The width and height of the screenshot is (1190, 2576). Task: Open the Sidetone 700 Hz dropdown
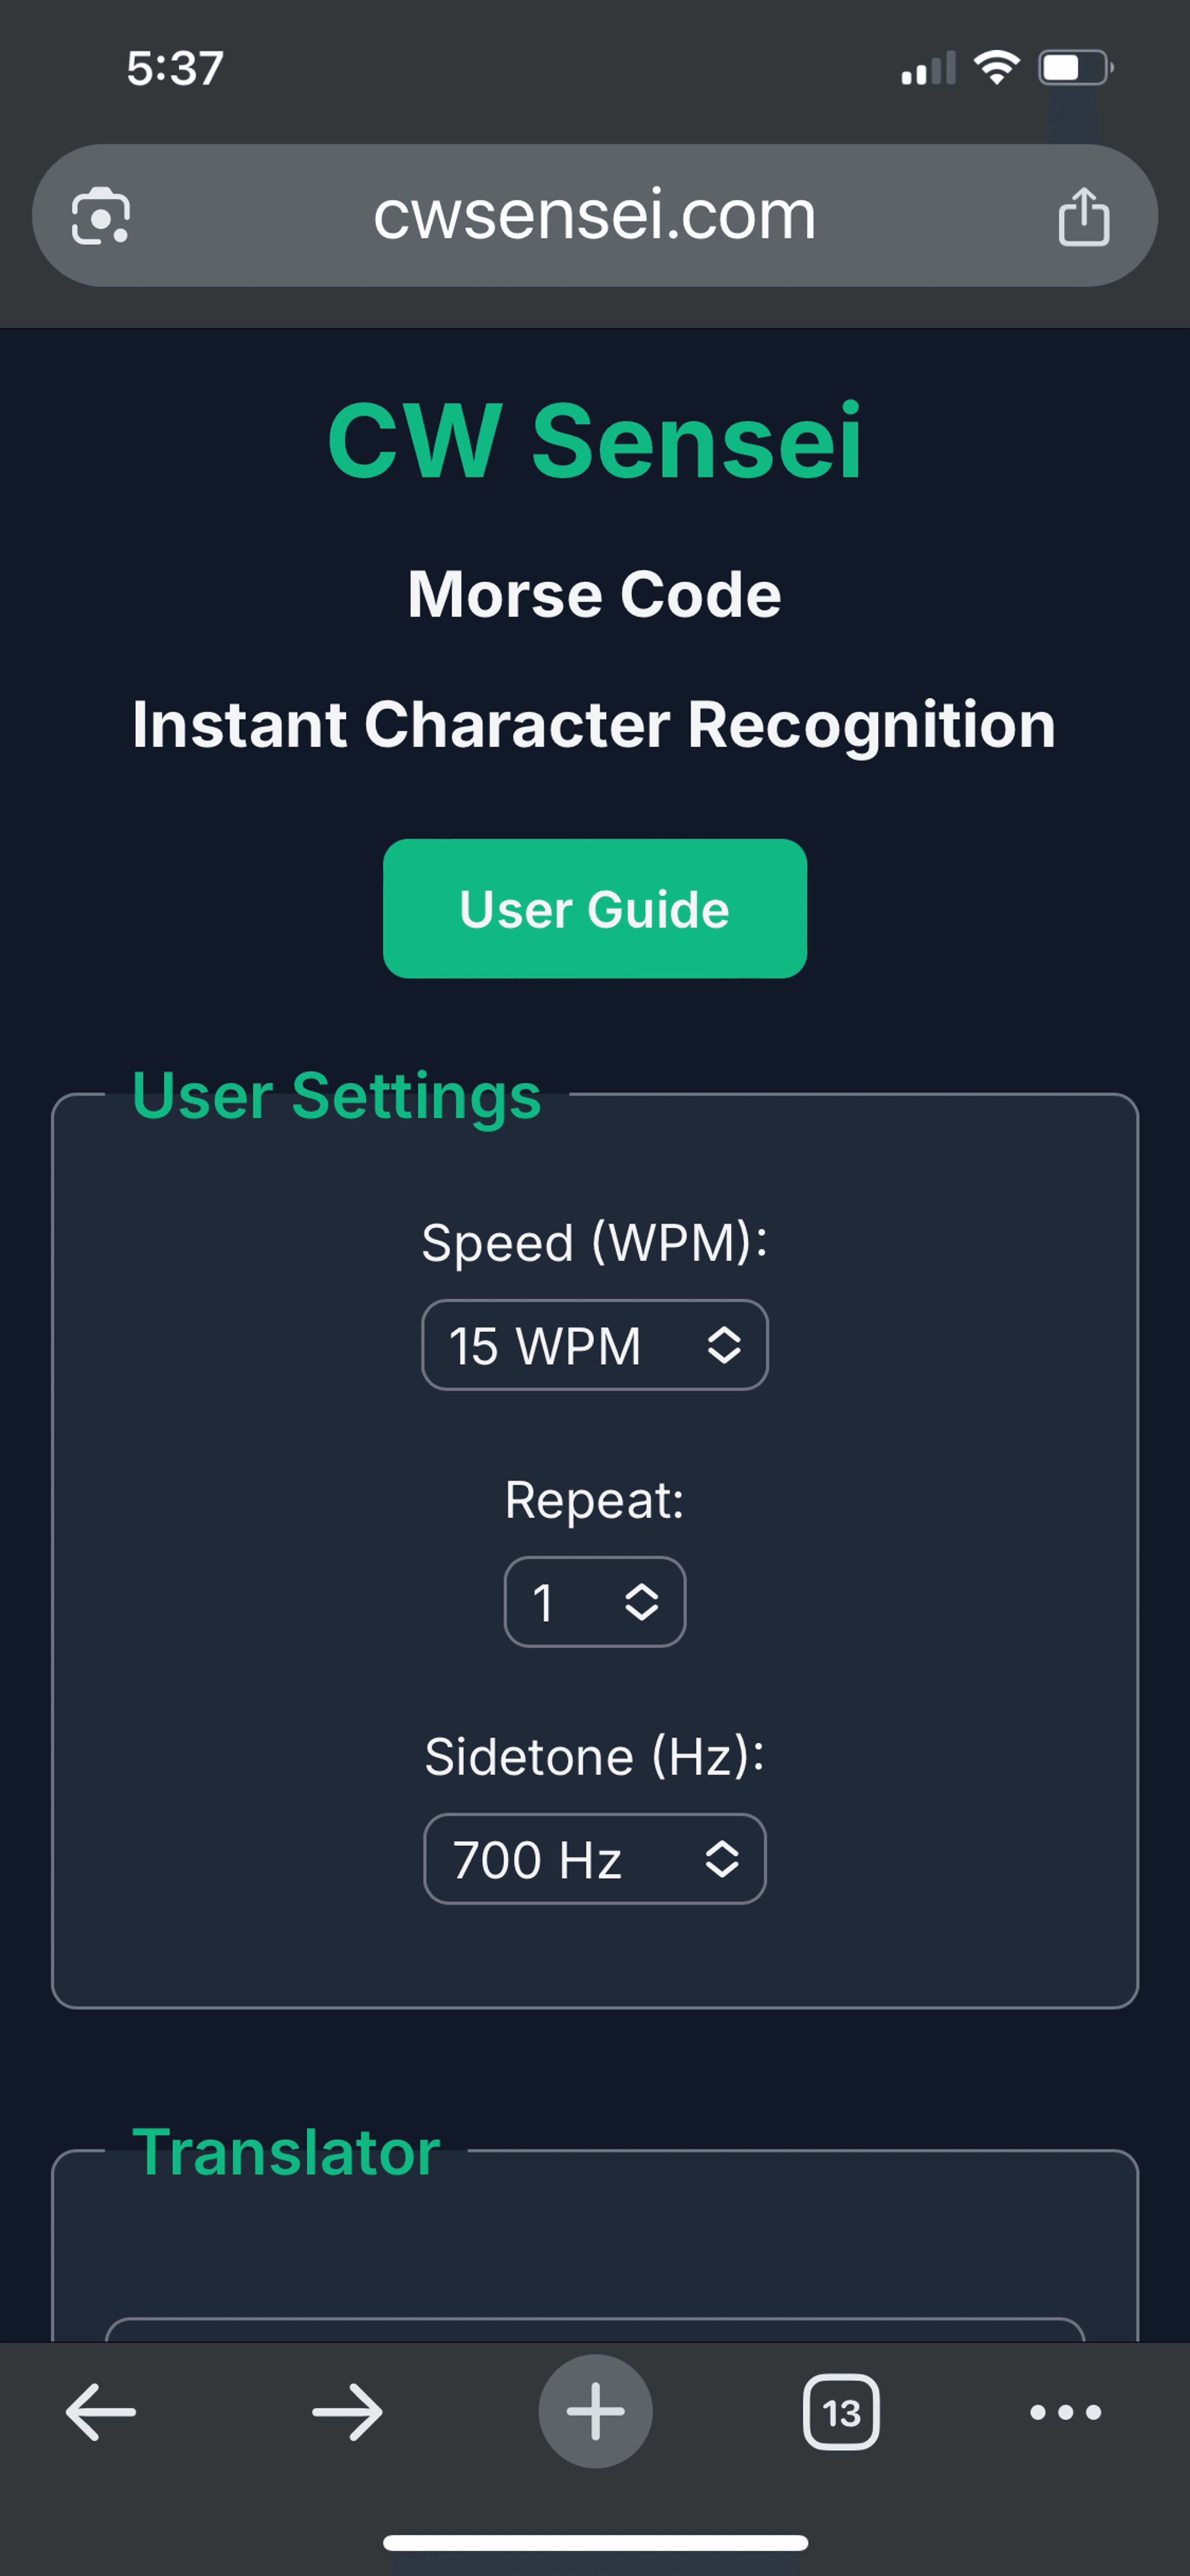pos(595,1859)
